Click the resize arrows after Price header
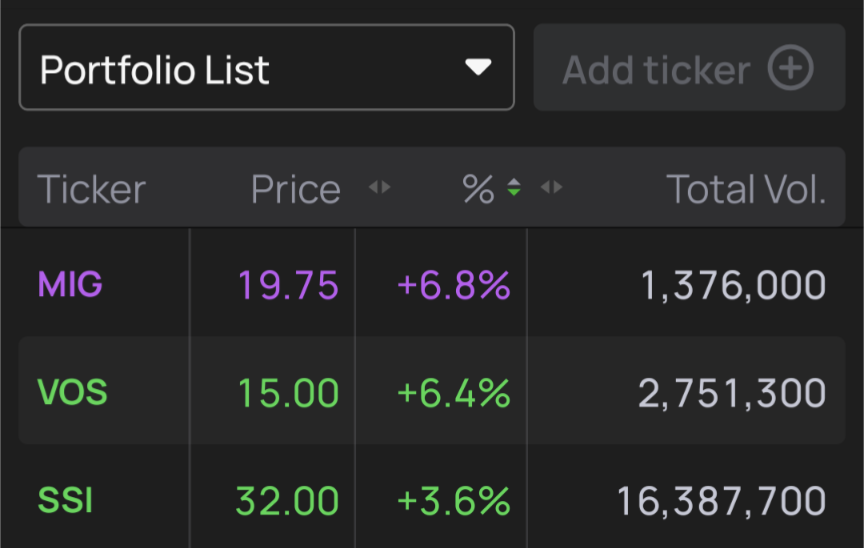 click(379, 188)
